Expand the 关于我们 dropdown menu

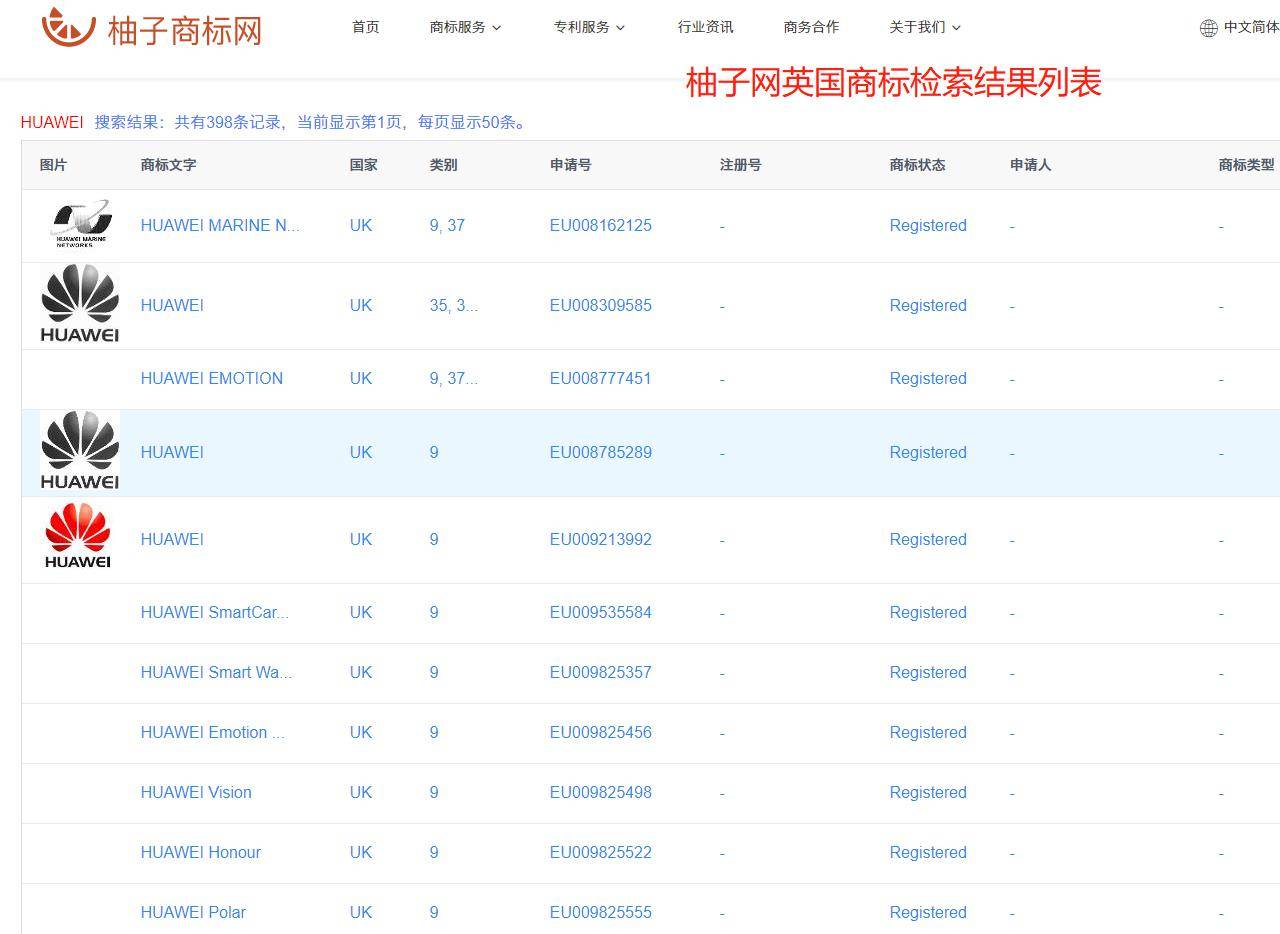925,27
